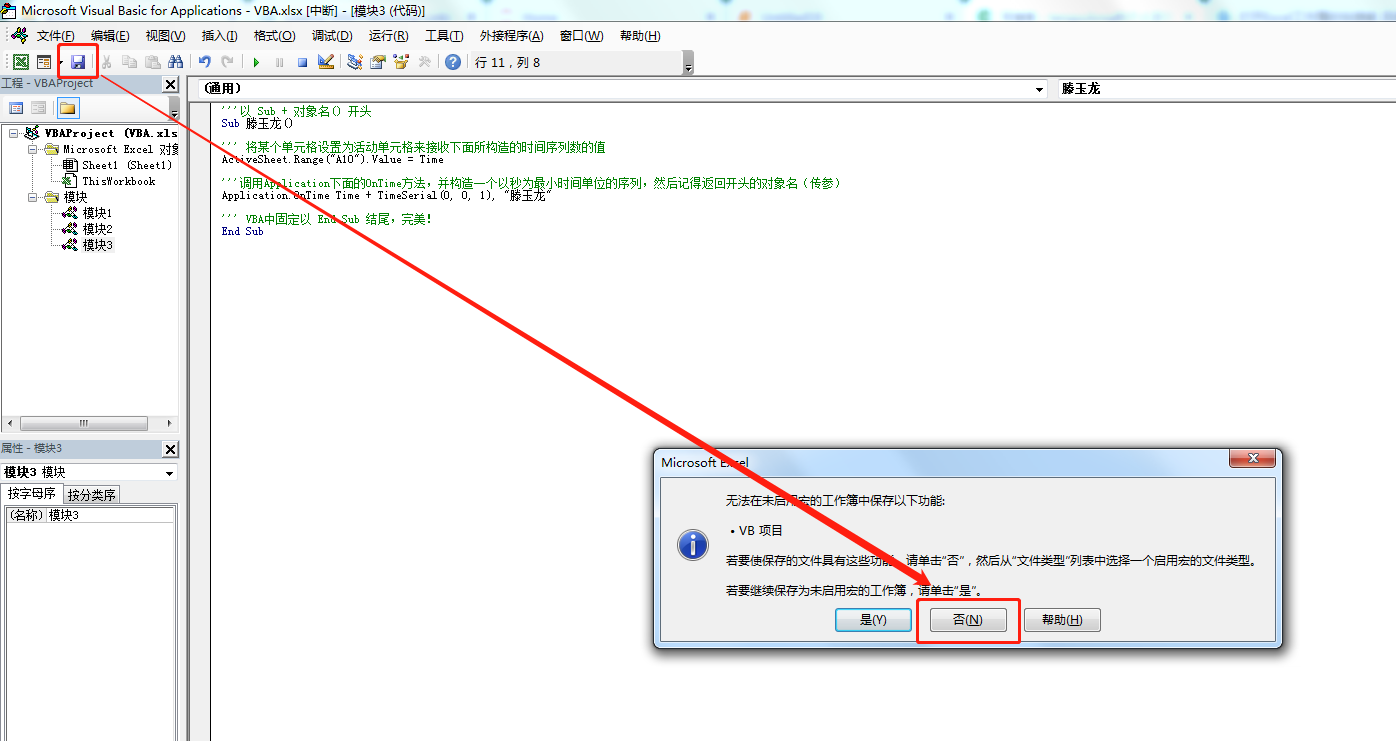Image resolution: width=1396 pixels, height=741 pixels.
Task: Click the Paste clipboard toolbar icon
Action: point(152,62)
